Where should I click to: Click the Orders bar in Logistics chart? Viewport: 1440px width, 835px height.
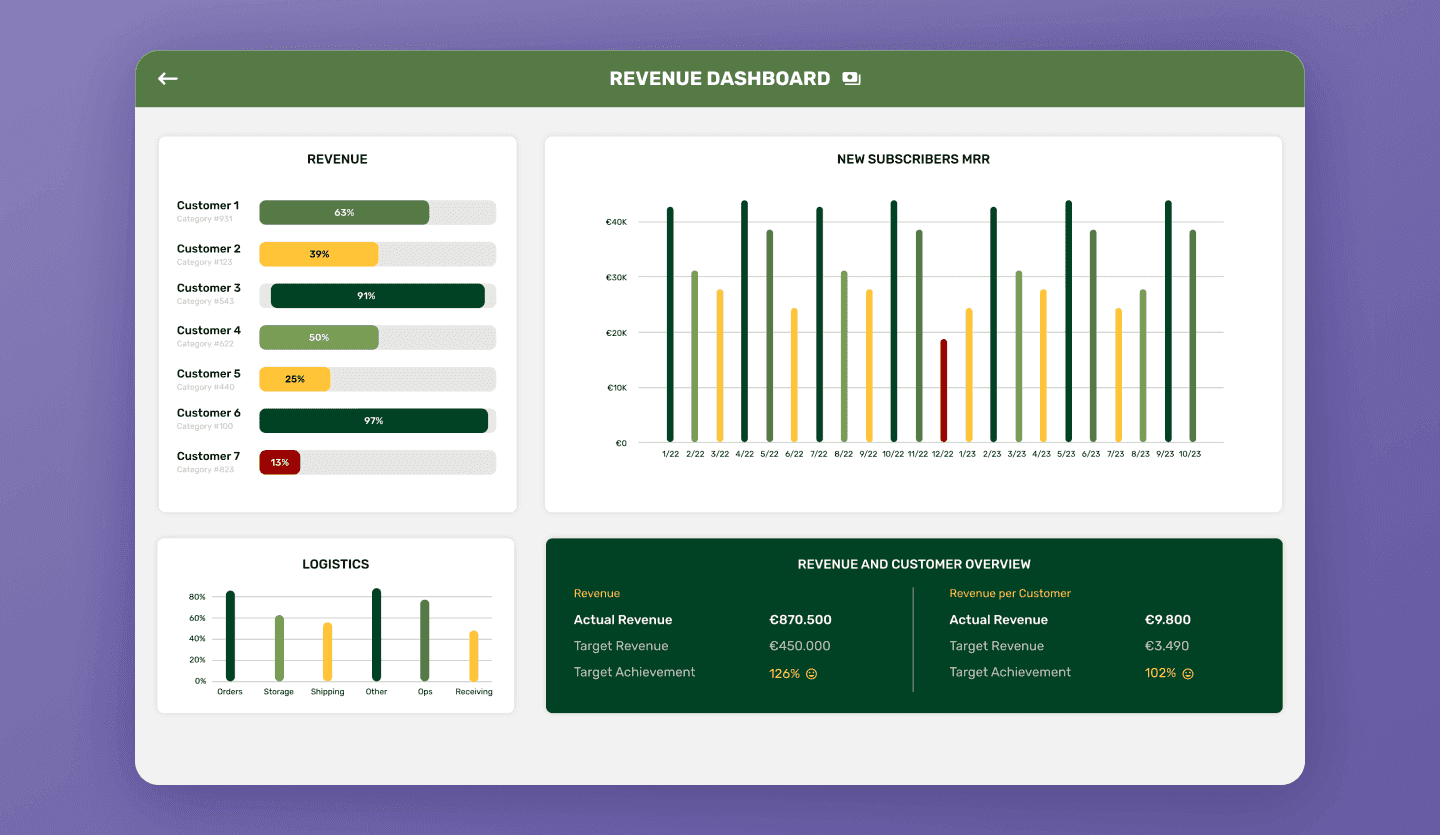point(230,636)
